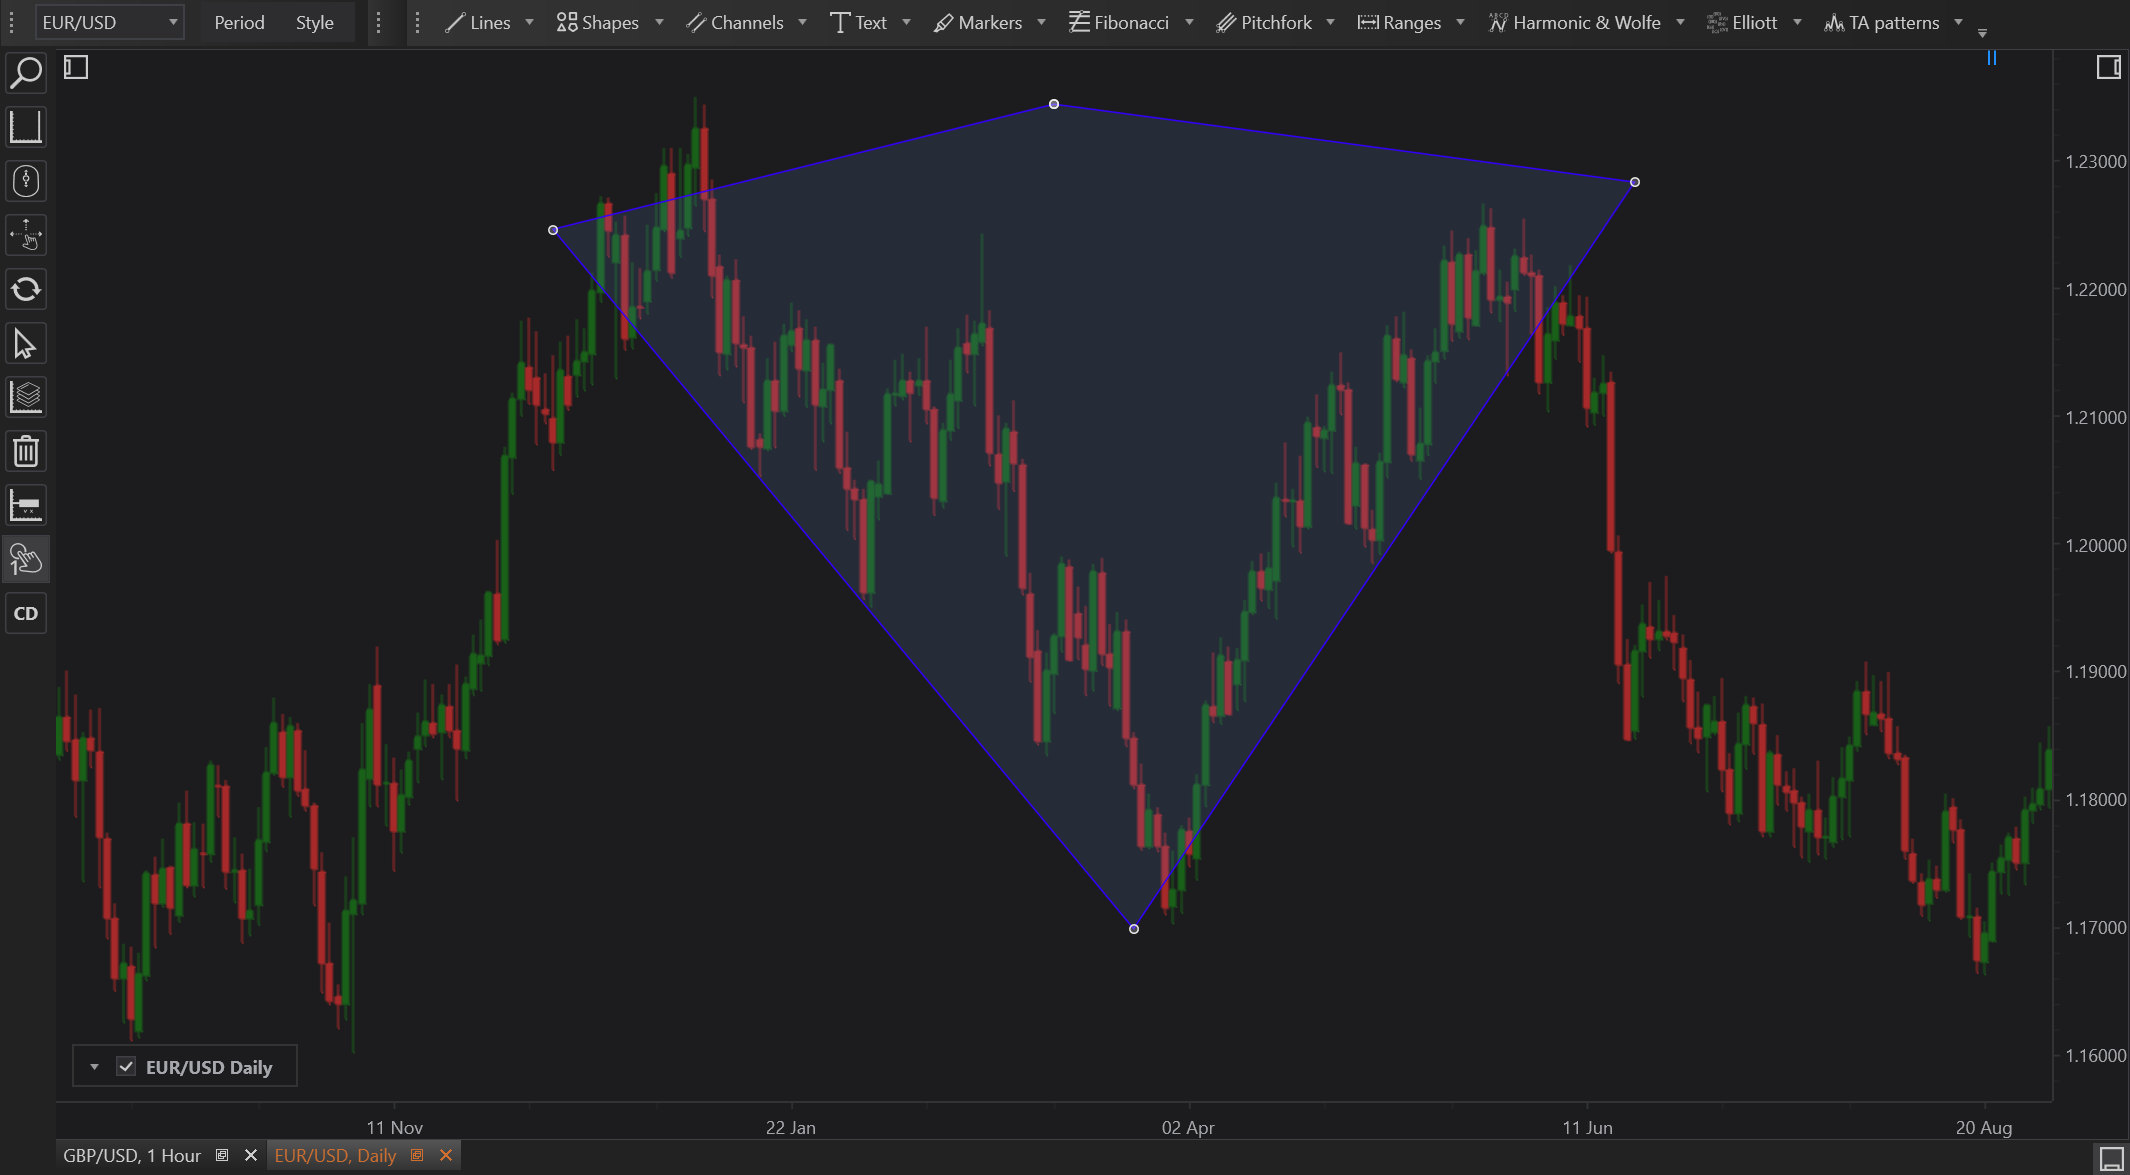Click the Style button
2130x1175 pixels.
pyautogui.click(x=314, y=22)
